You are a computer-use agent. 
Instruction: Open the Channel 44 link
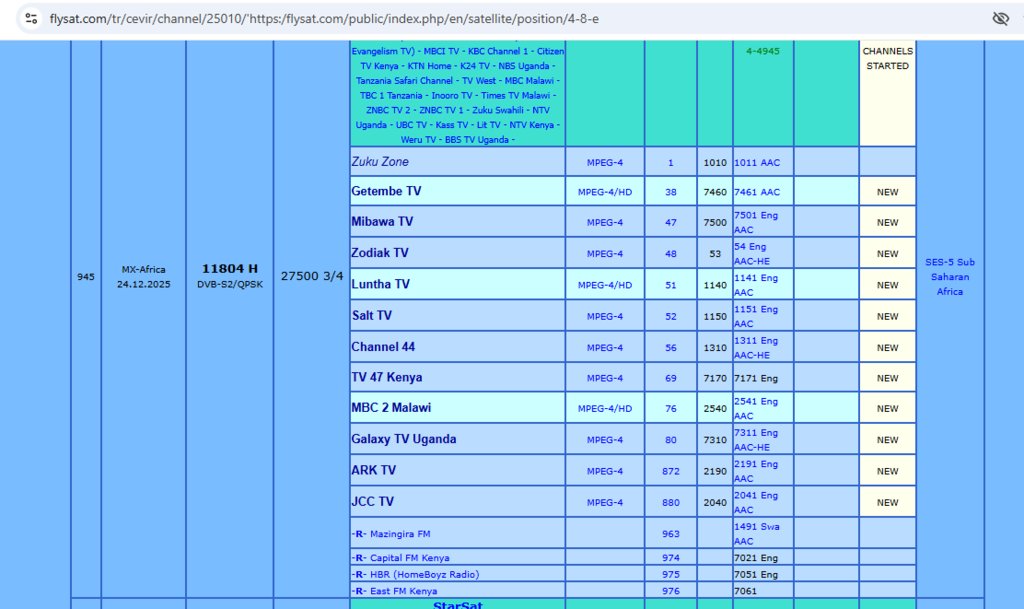pos(383,347)
